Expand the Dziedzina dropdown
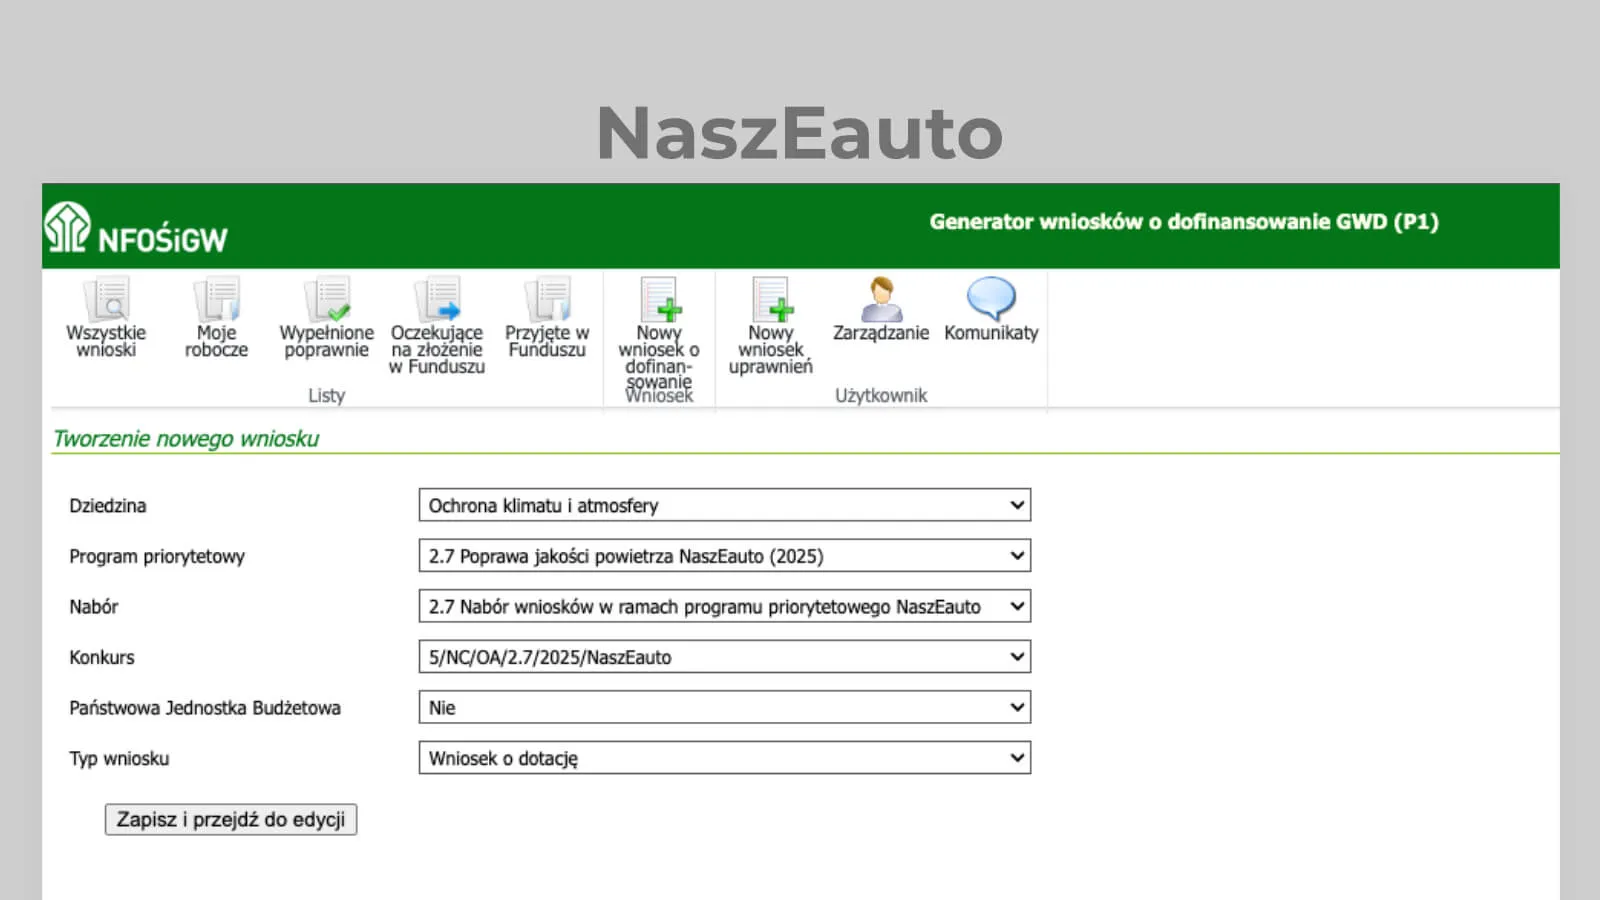Viewport: 1600px width, 900px height. [x=724, y=505]
